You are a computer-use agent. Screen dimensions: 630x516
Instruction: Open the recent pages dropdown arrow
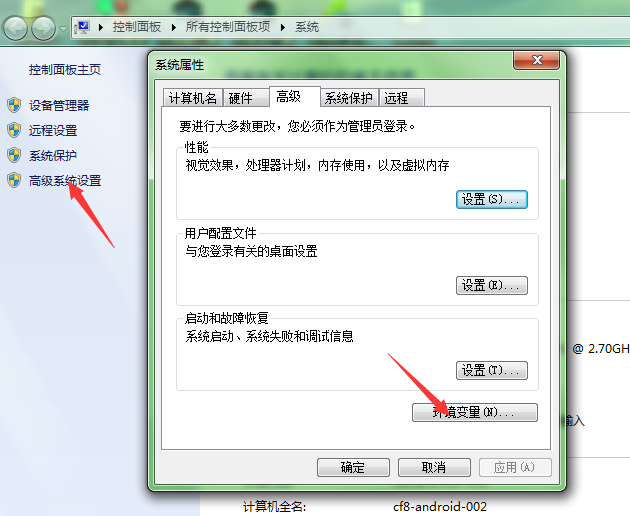pyautogui.click(x=63, y=29)
